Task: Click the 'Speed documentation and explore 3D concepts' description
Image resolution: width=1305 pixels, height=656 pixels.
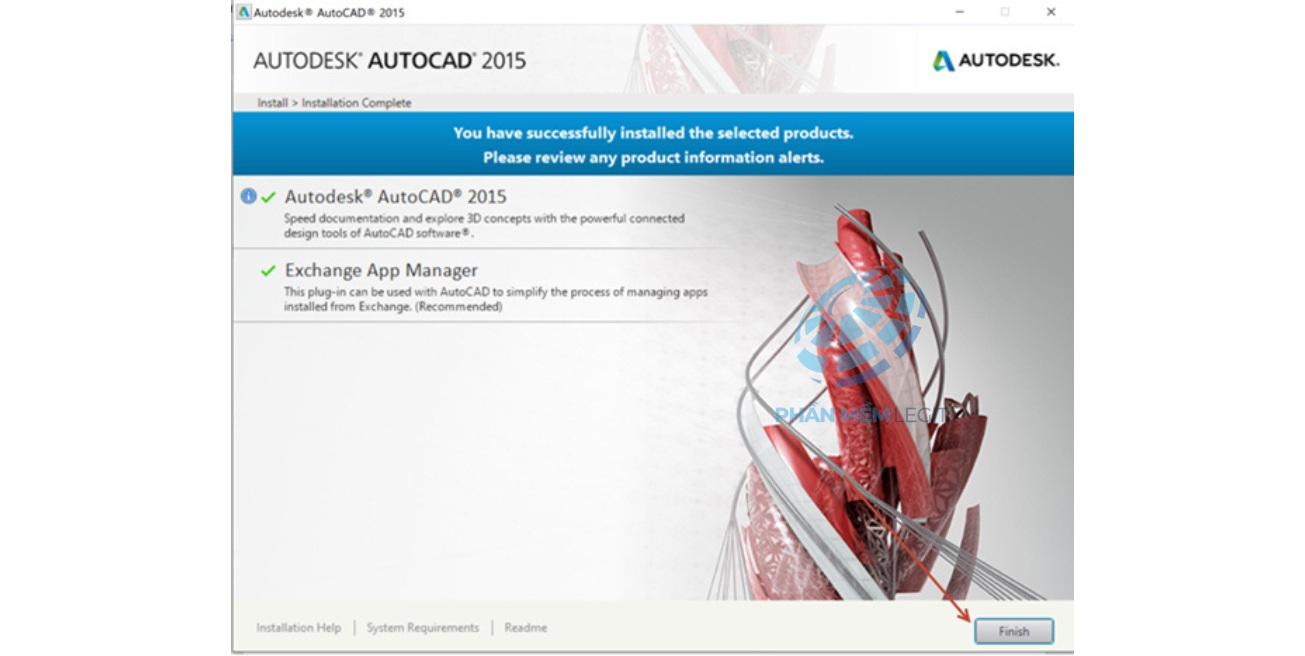Action: click(x=484, y=225)
